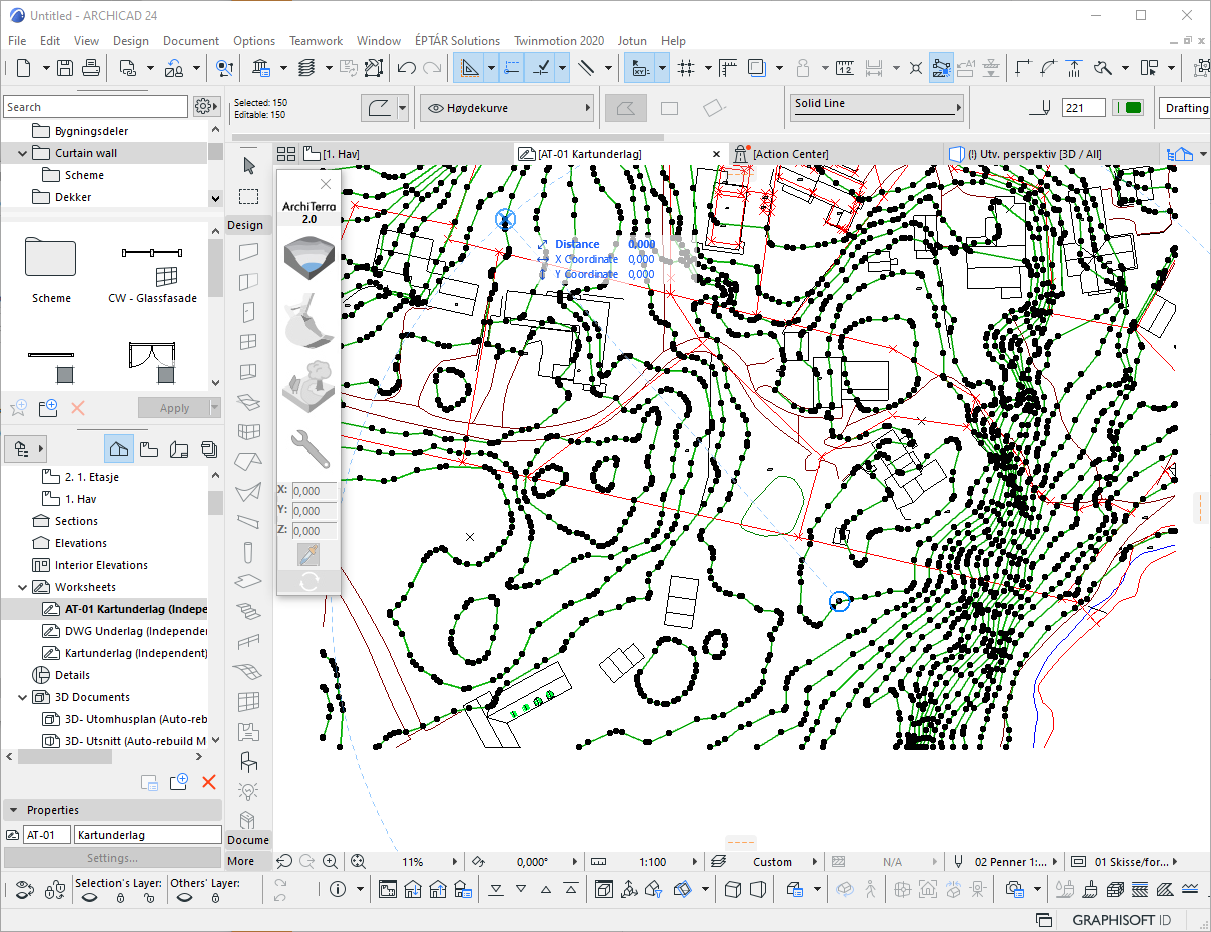This screenshot has width=1211, height=932.
Task: Open the Document menu
Action: (191, 41)
